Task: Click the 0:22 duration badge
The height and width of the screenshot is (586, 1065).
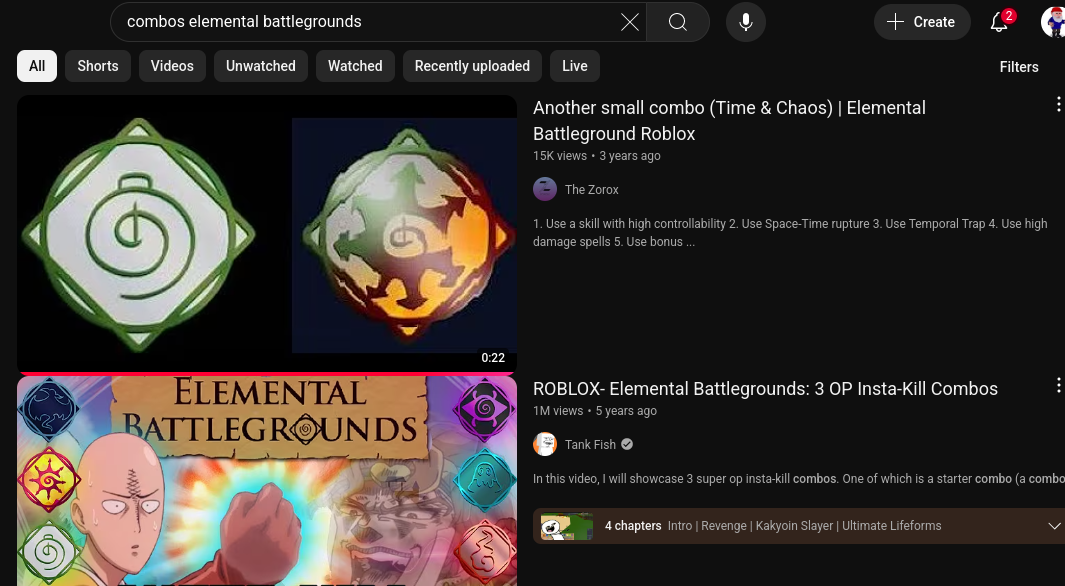Action: 493,358
